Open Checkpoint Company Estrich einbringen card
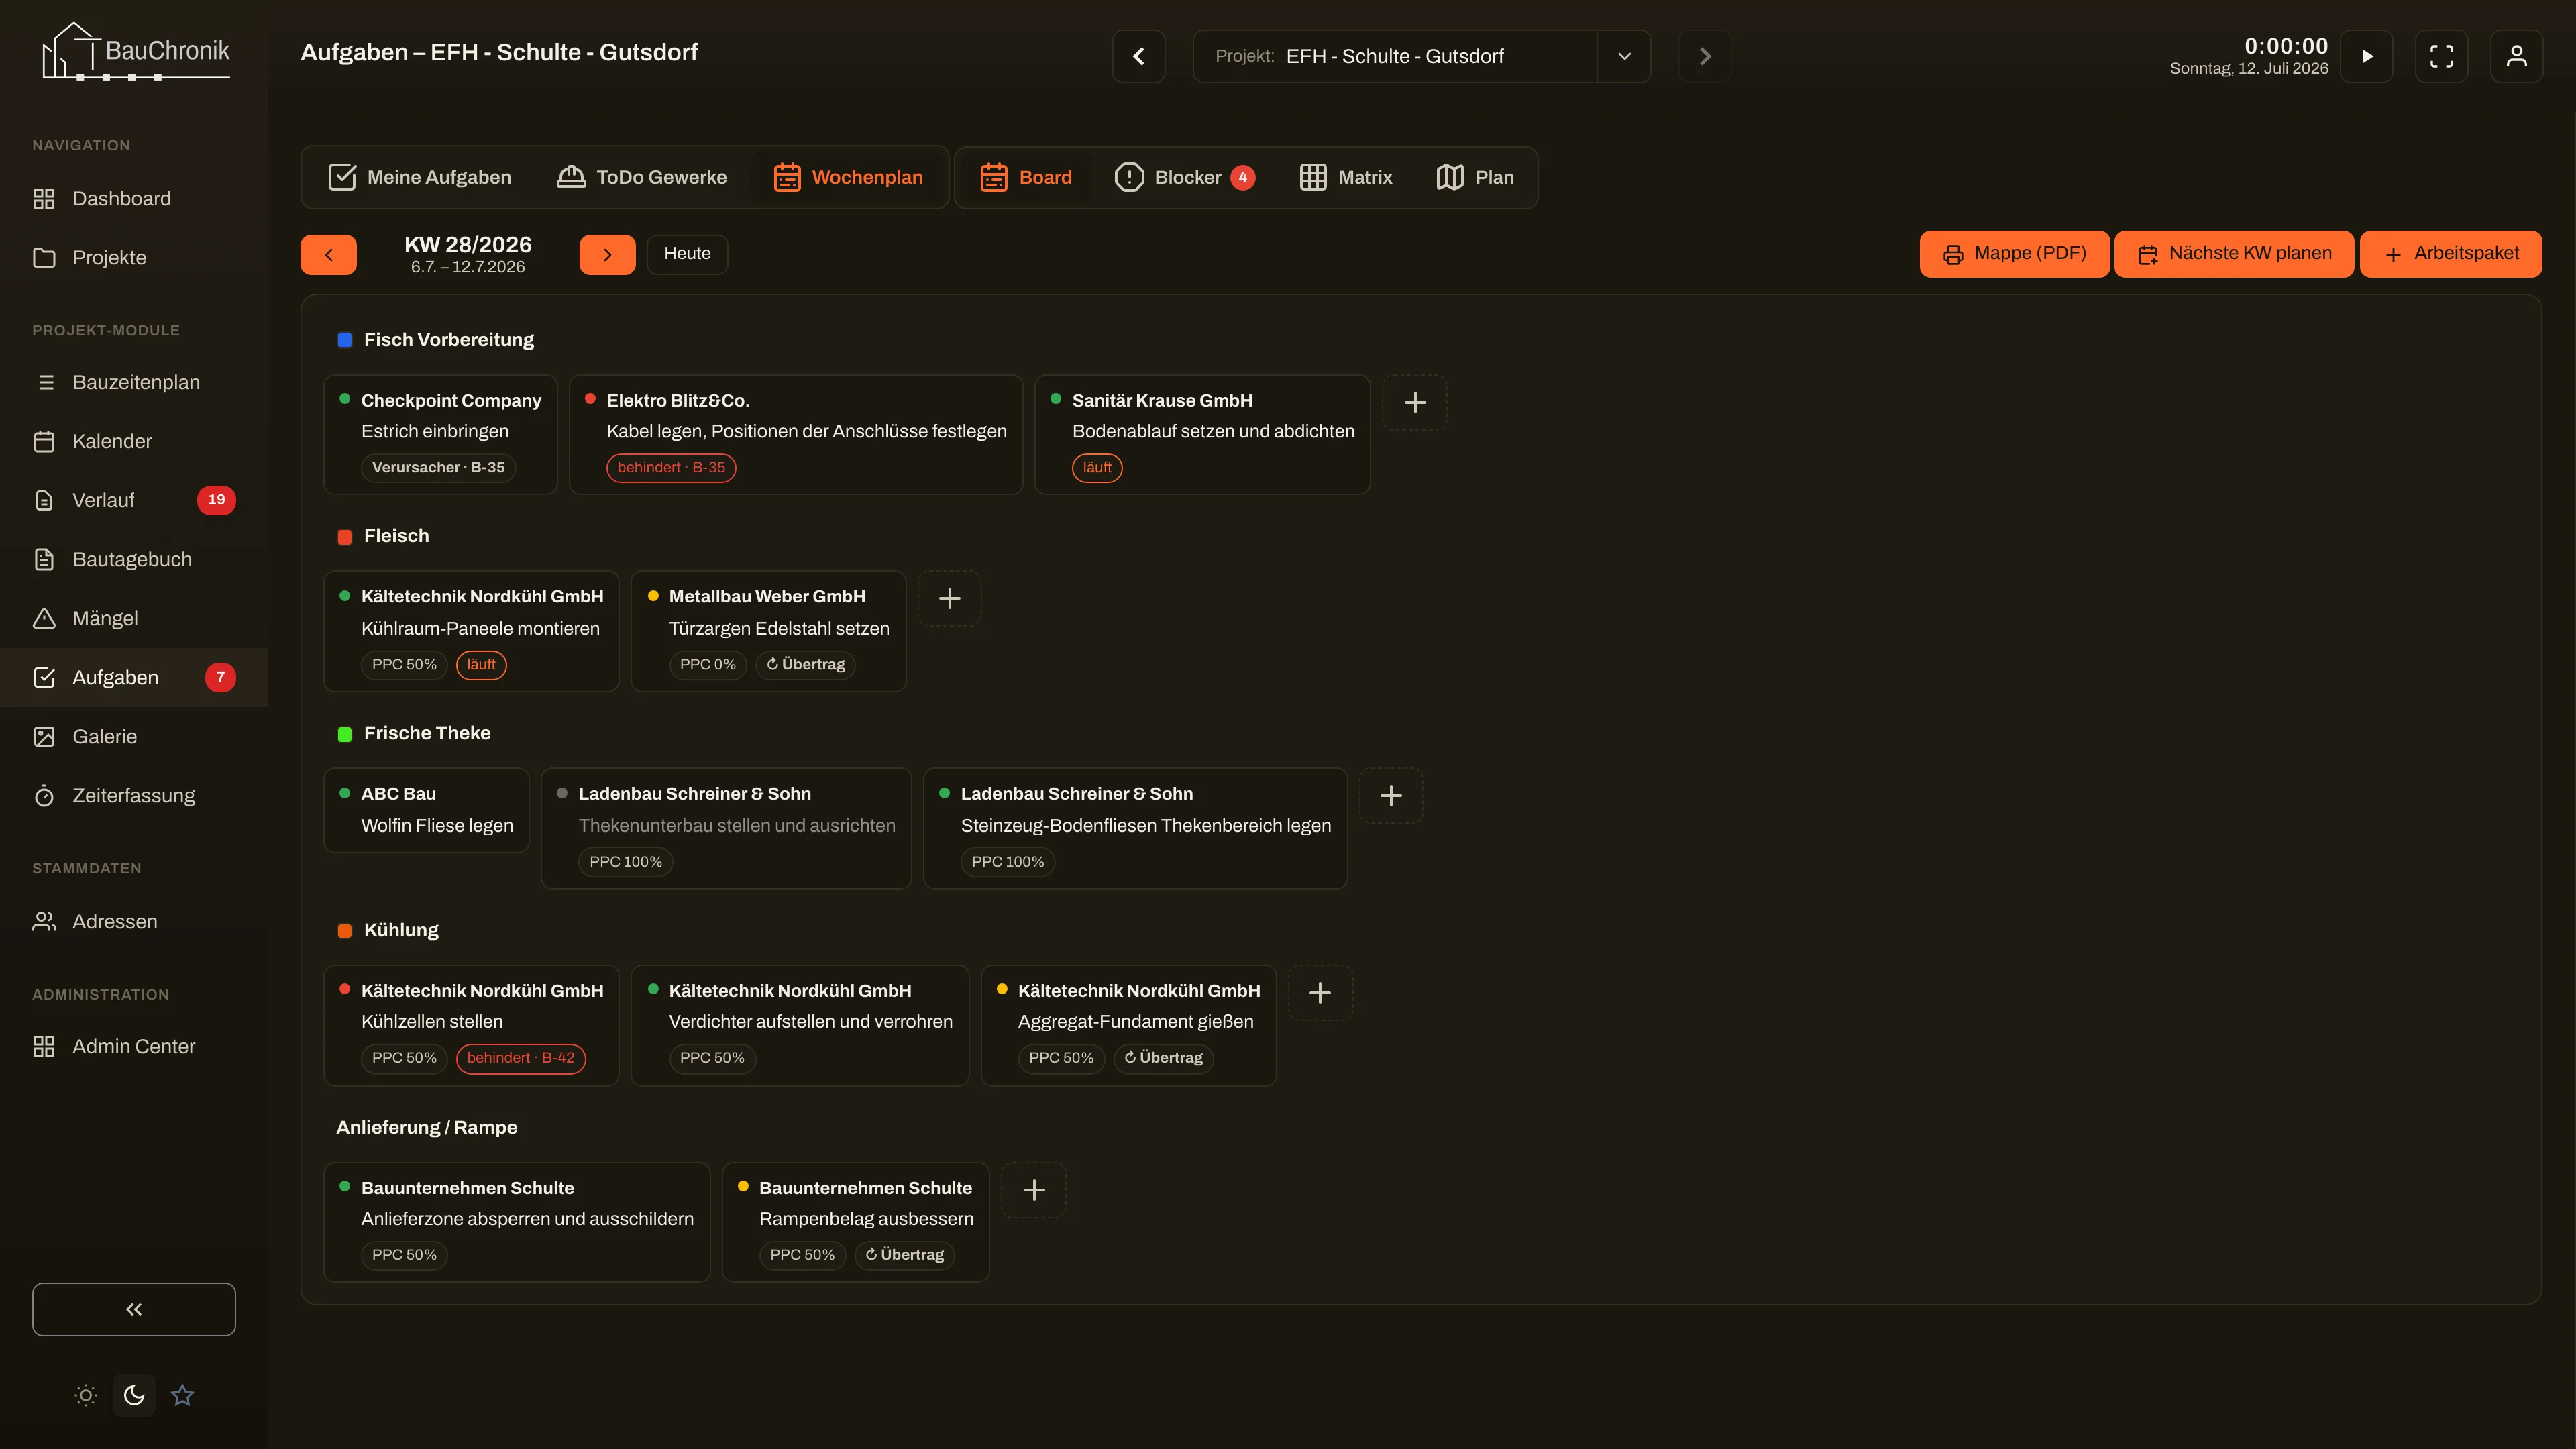 pos(440,434)
